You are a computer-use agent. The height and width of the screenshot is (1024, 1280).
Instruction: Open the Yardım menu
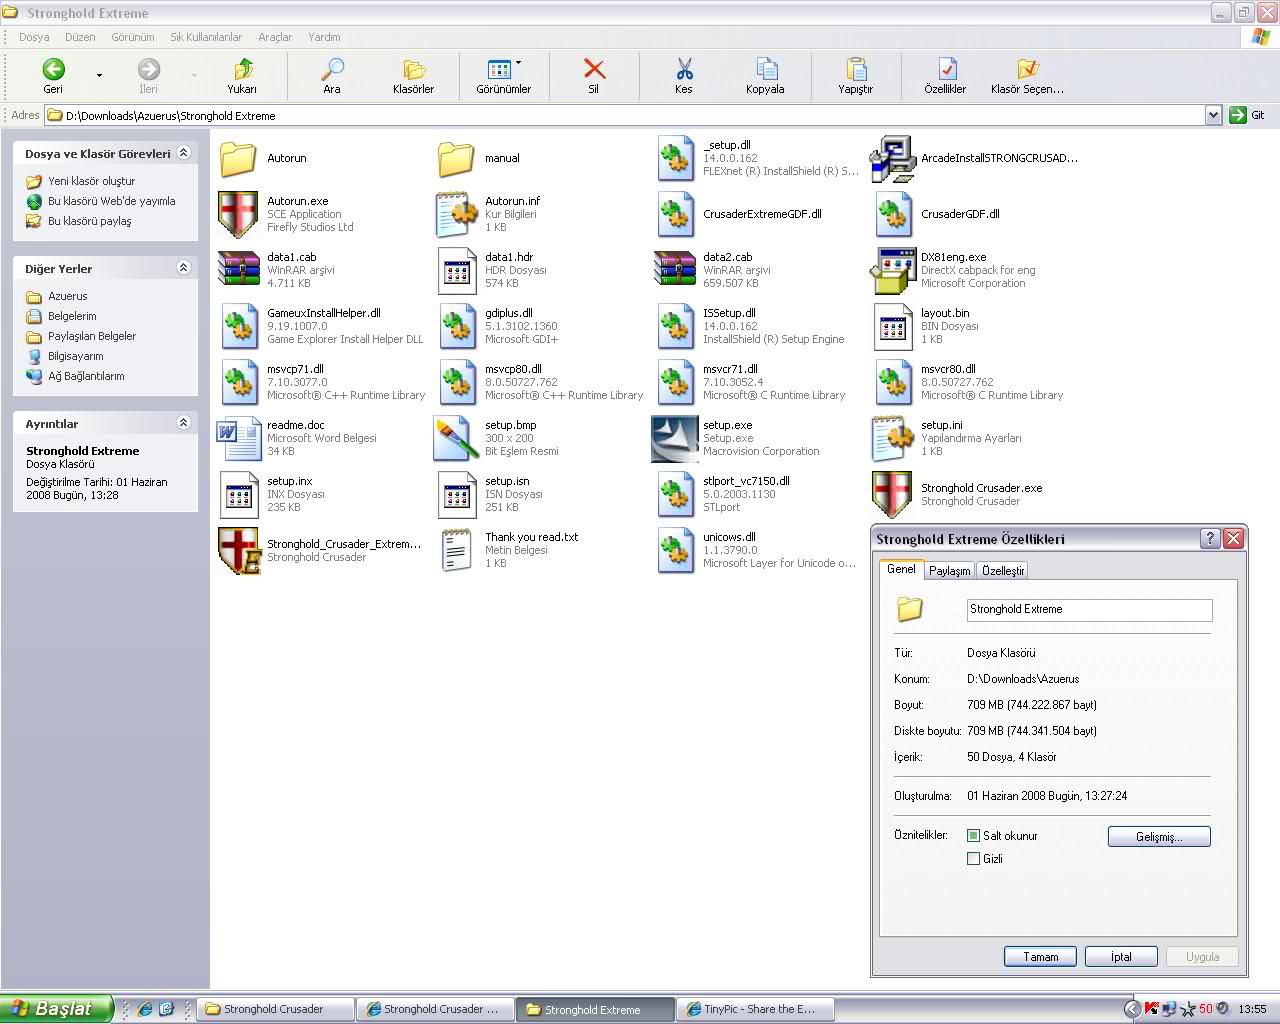[x=324, y=37]
